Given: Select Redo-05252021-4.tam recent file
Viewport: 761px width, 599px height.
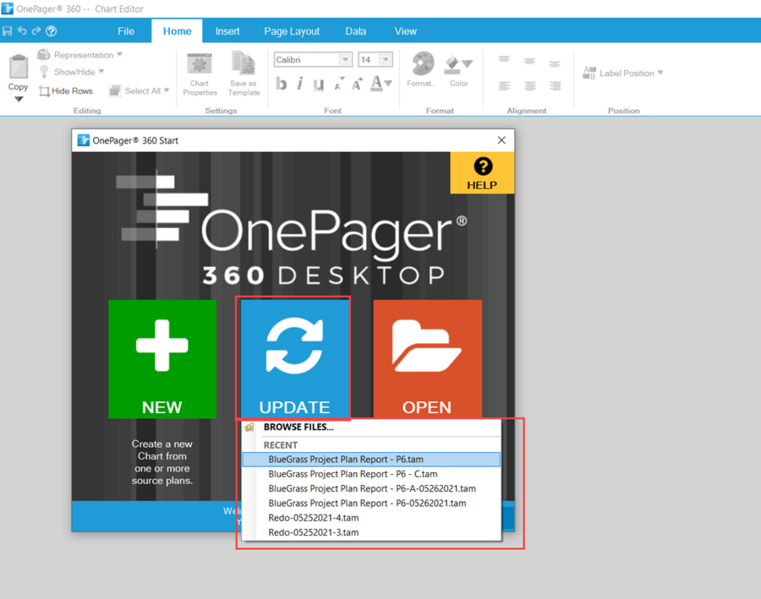Looking at the screenshot, I should pyautogui.click(x=371, y=517).
